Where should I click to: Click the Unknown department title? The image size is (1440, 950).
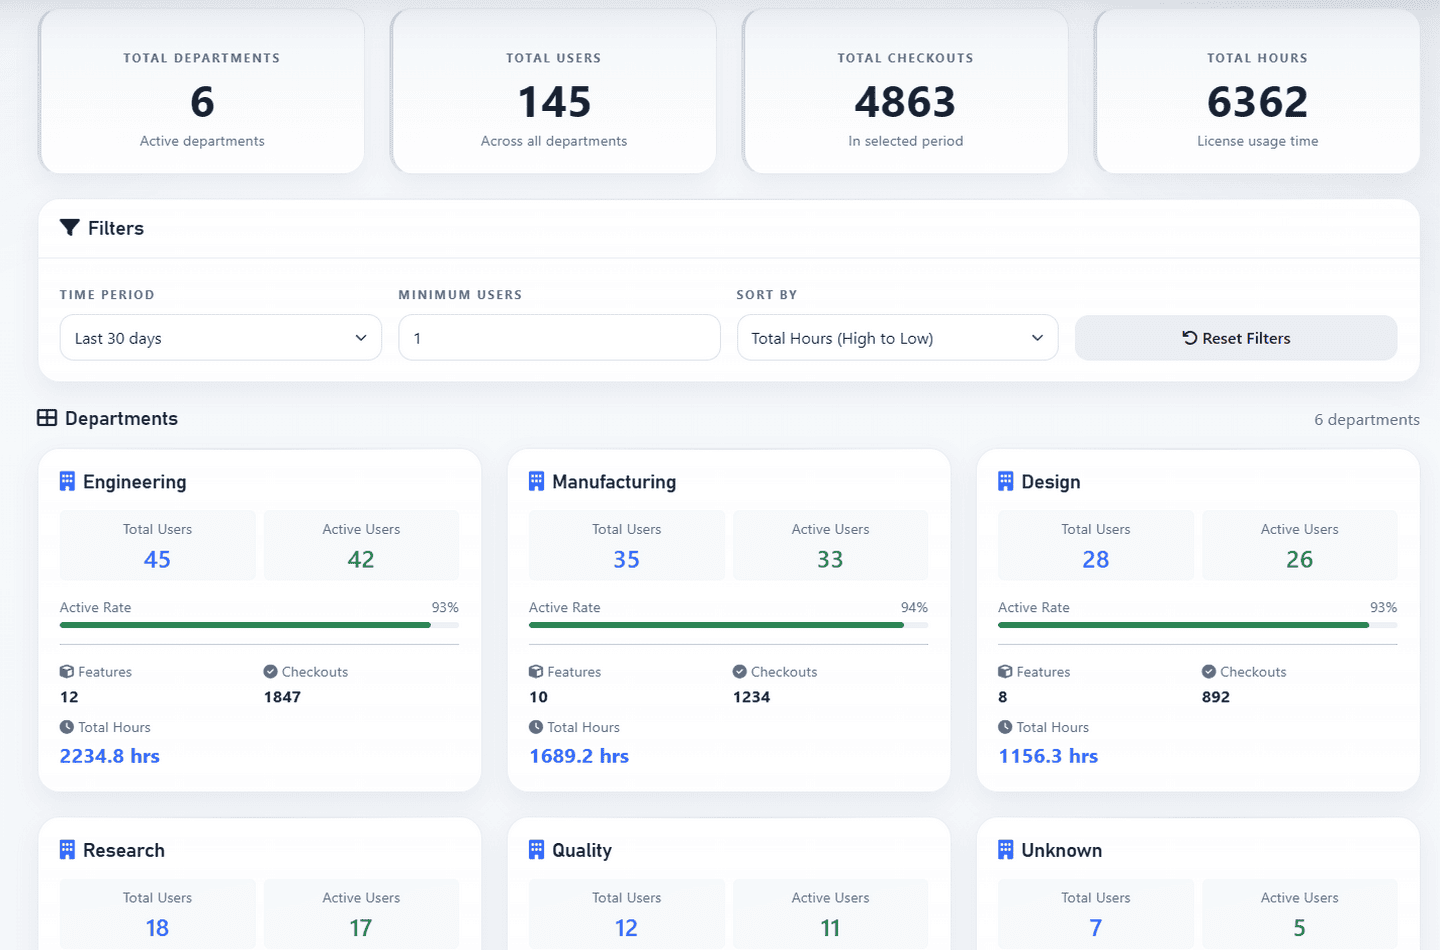point(1062,850)
